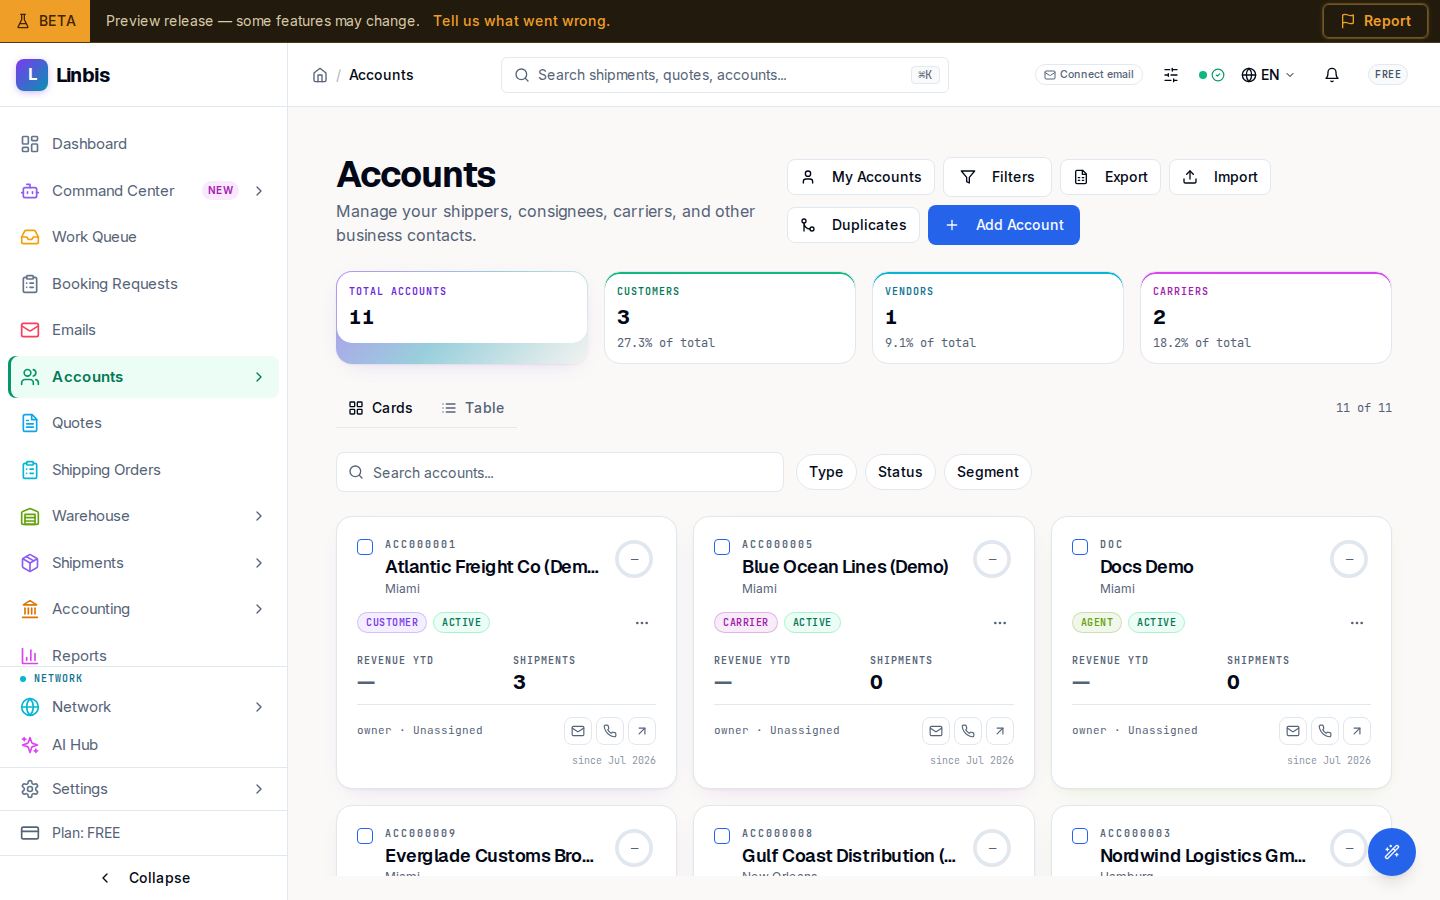Image resolution: width=1440 pixels, height=900 pixels.
Task: Open more options for Docs Demo card
Action: (x=1357, y=623)
